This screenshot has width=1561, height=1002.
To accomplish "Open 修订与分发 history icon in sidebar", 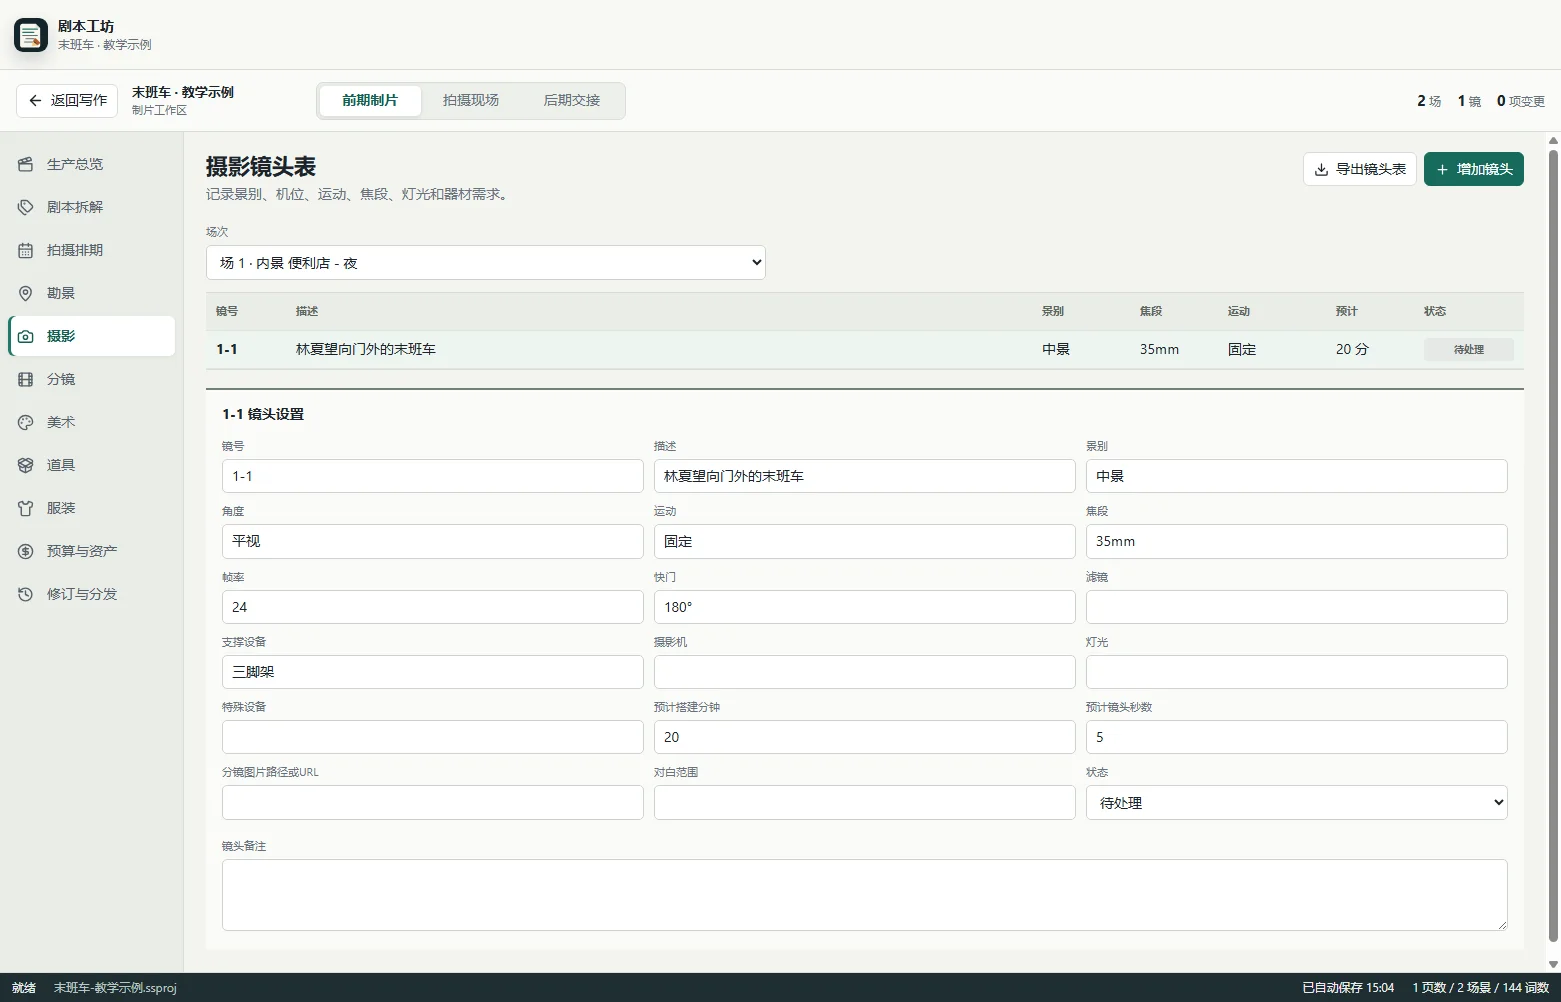I will pos(26,594).
